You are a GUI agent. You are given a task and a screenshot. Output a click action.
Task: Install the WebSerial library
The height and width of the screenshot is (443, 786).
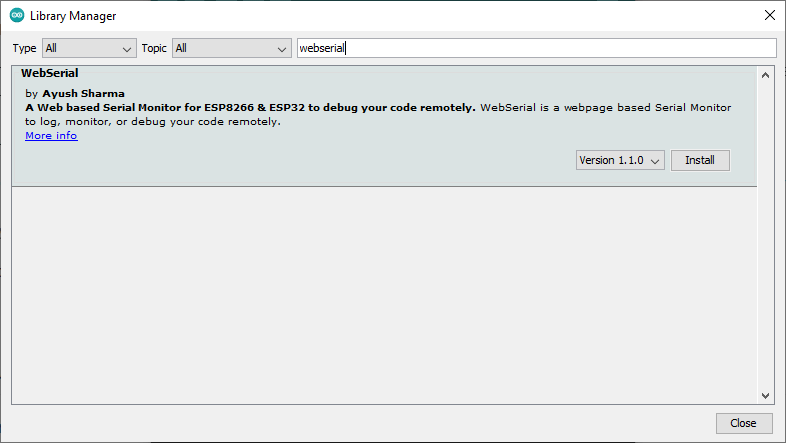tap(700, 160)
